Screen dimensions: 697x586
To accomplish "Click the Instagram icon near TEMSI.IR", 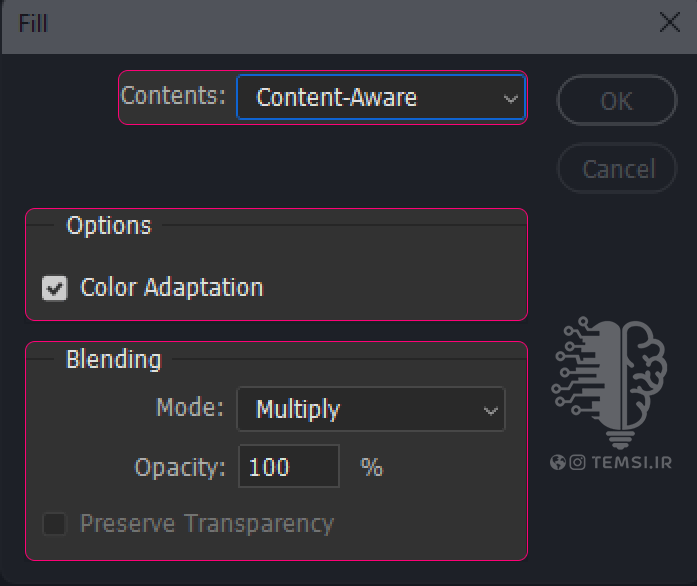I will point(577,462).
